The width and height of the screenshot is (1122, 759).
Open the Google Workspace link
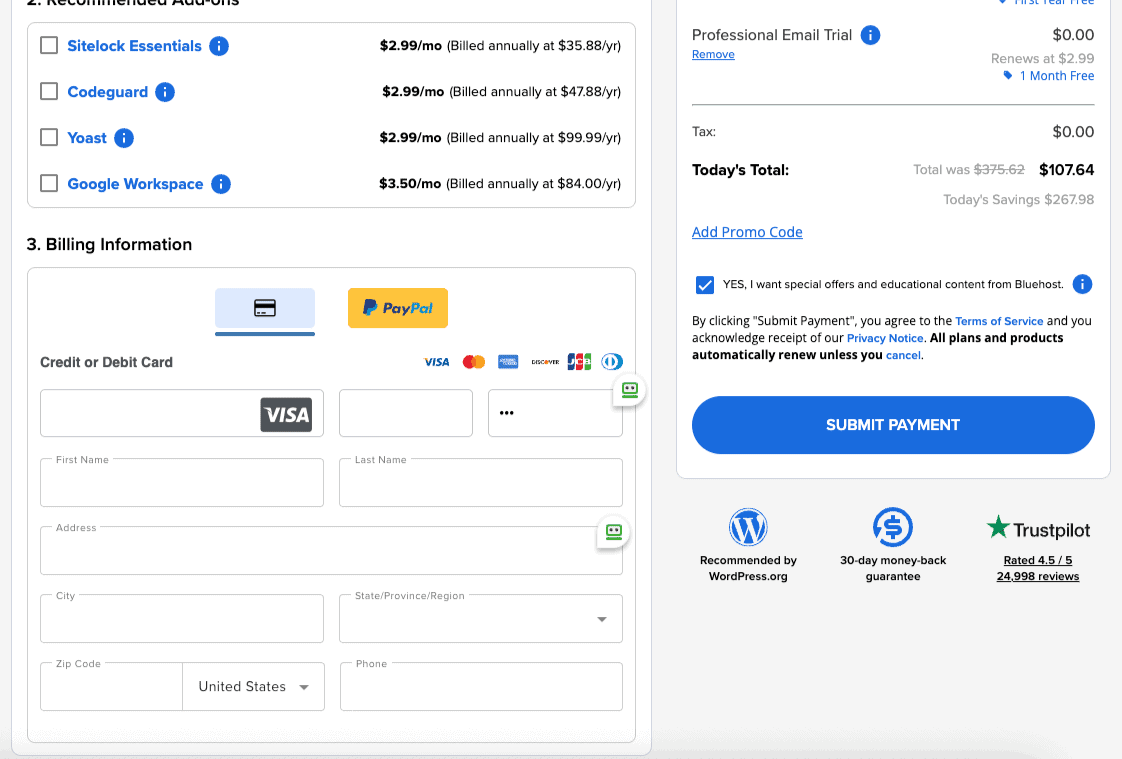[135, 184]
